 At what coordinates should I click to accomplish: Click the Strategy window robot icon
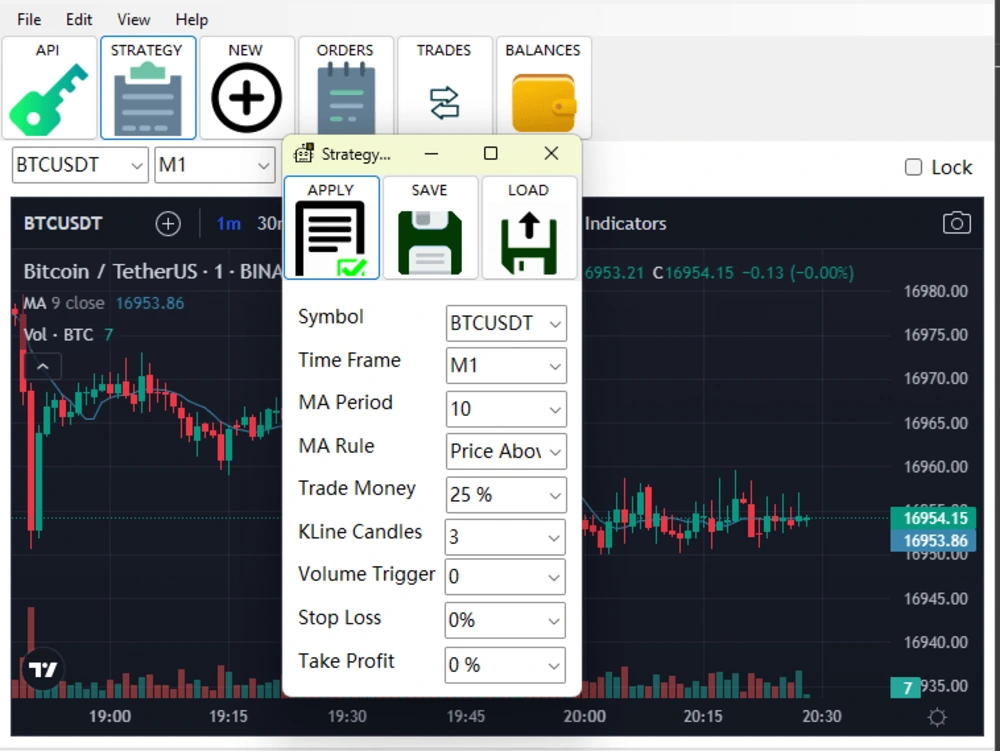[304, 154]
